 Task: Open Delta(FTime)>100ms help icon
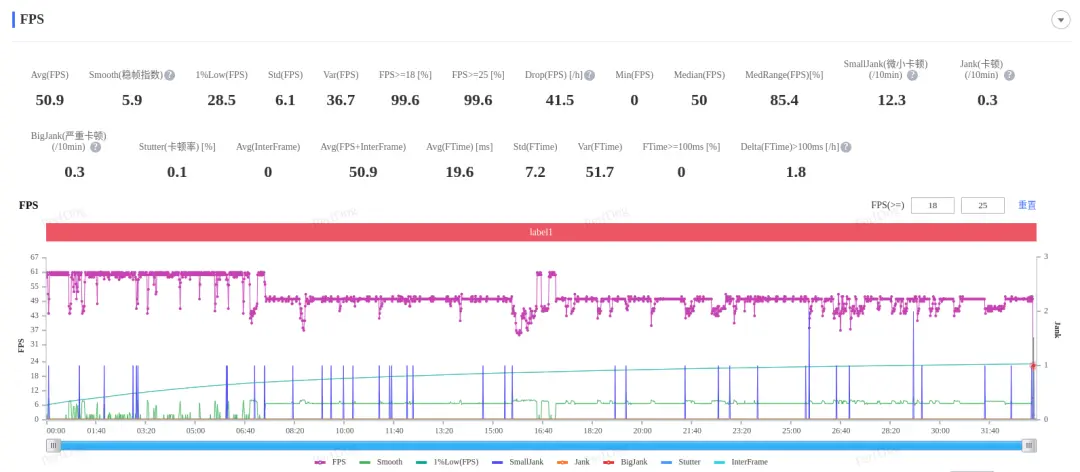click(846, 147)
